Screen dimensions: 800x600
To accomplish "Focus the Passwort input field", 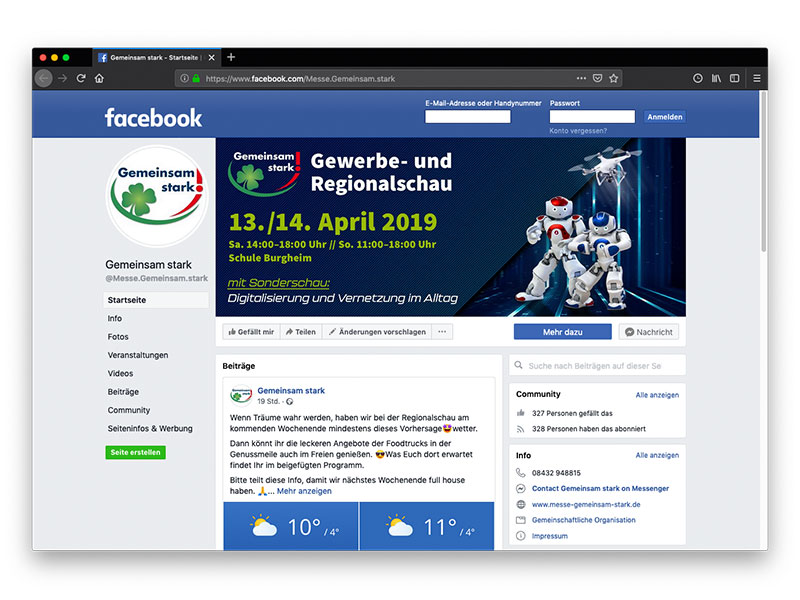I will (592, 117).
